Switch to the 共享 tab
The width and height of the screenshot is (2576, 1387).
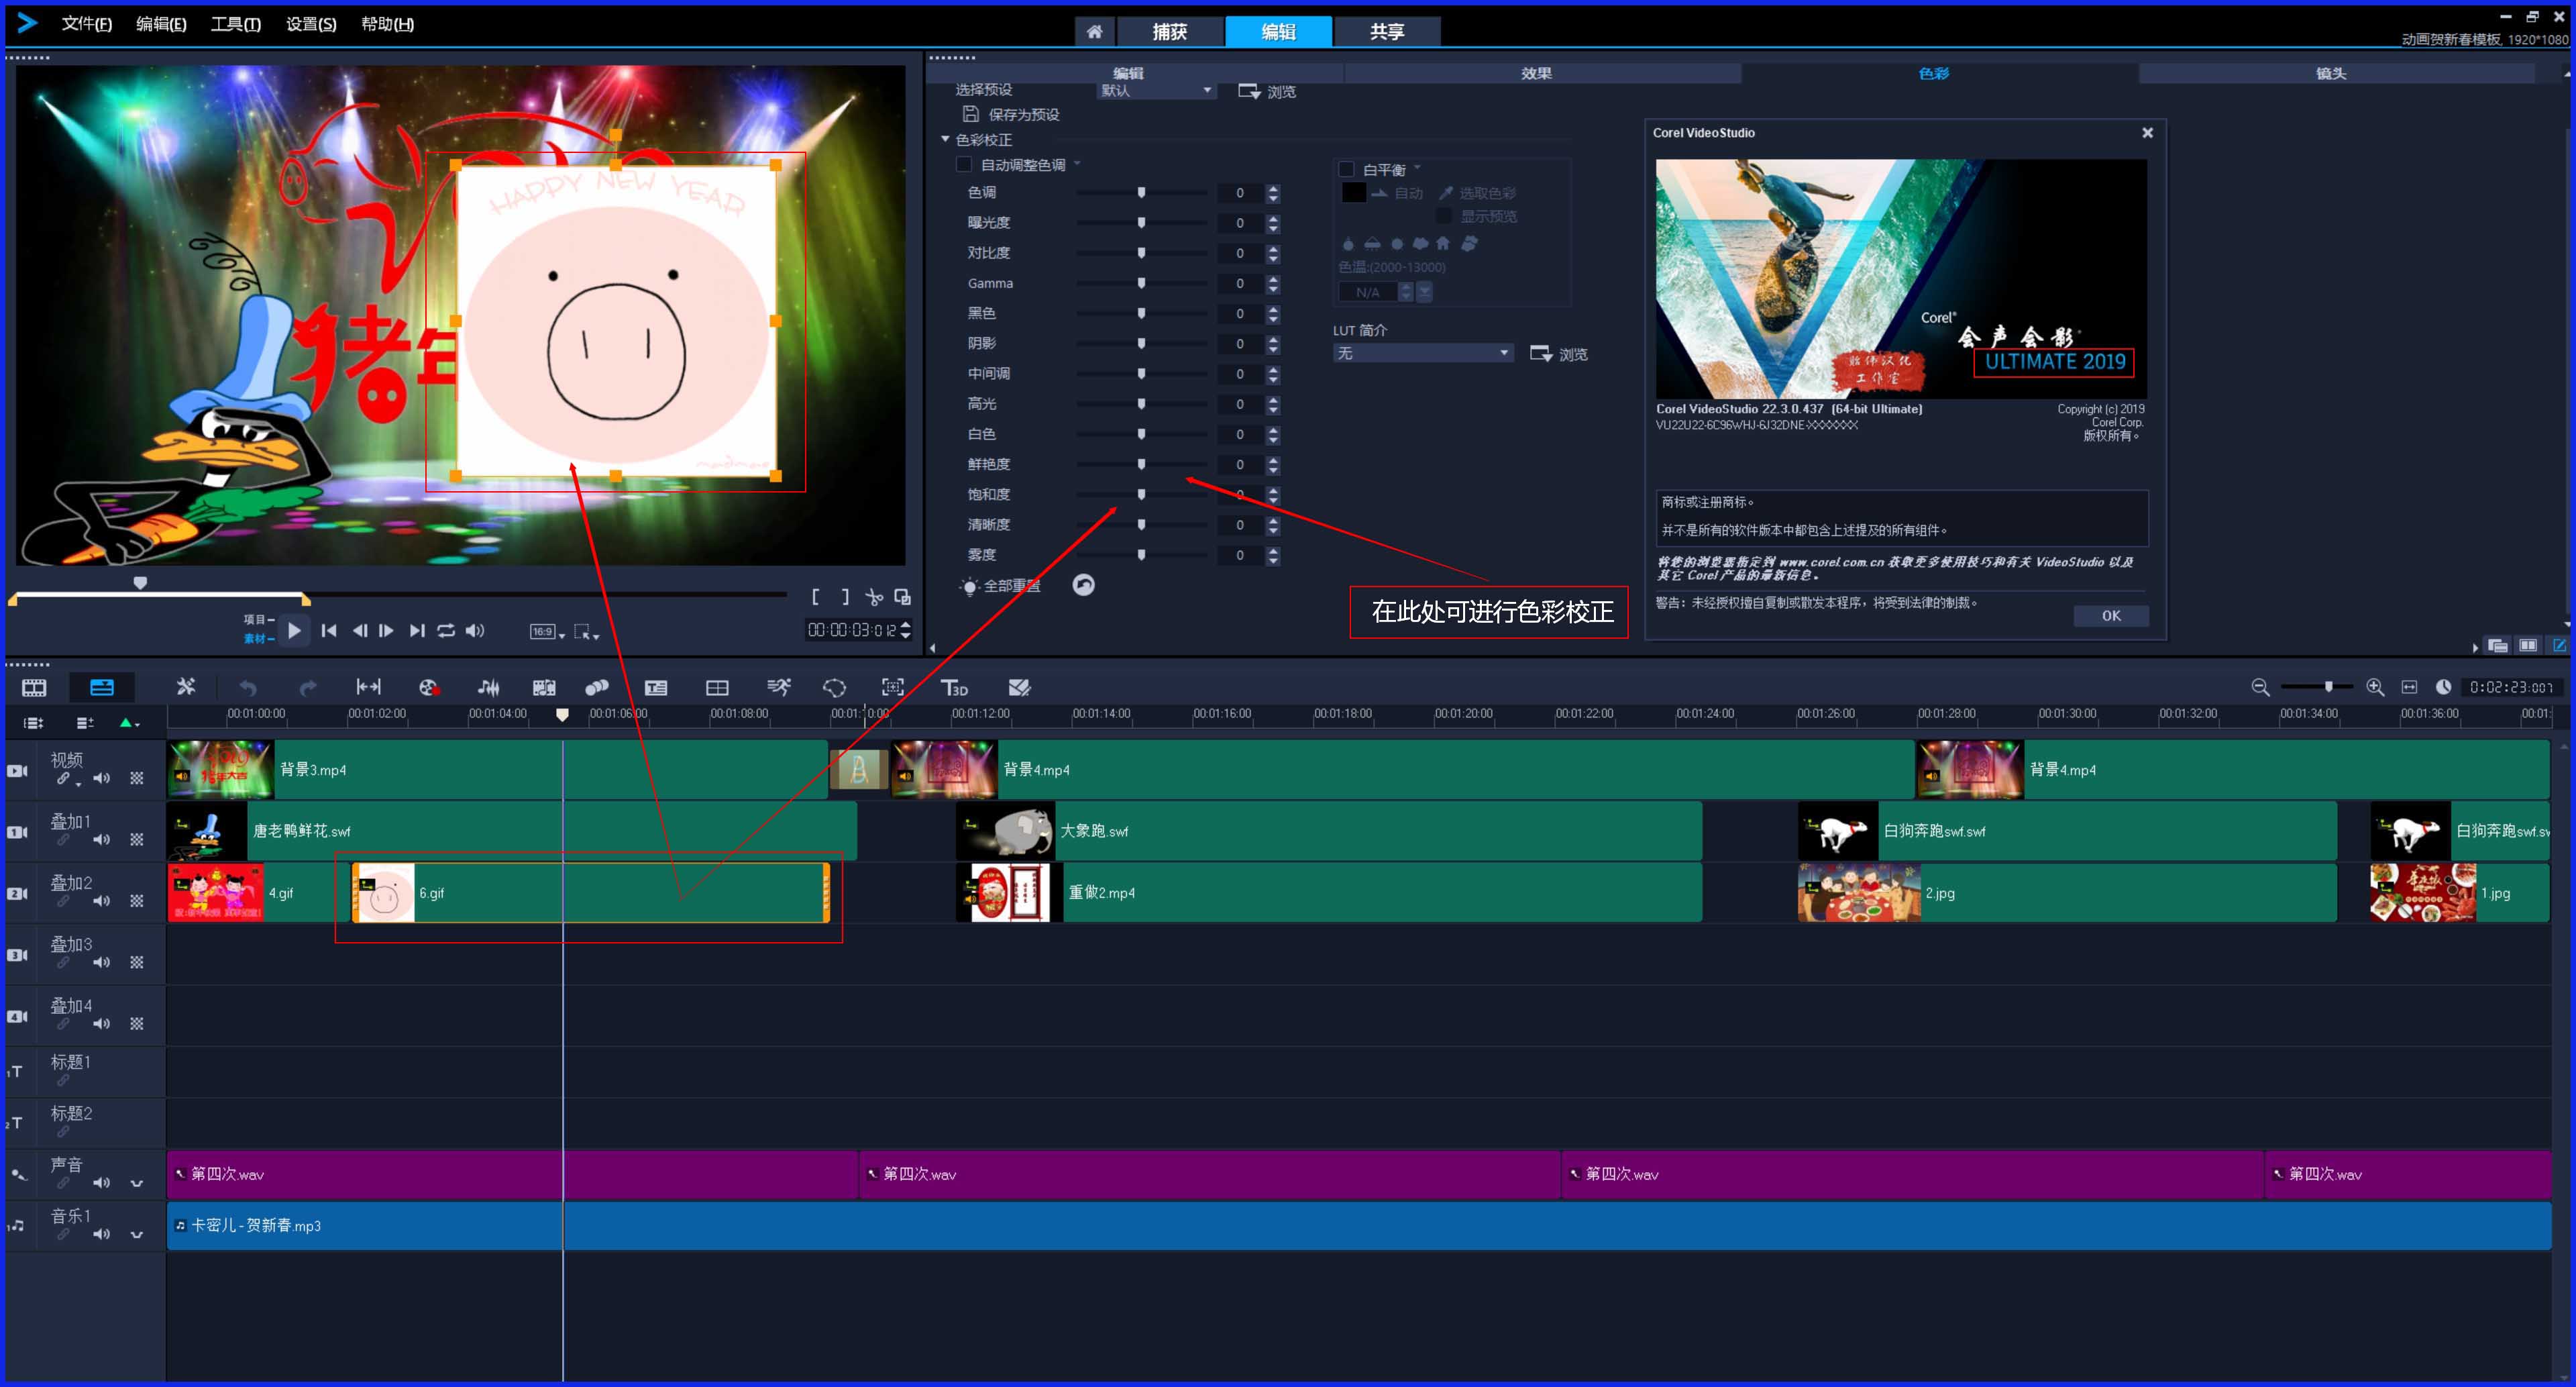pyautogui.click(x=1388, y=32)
